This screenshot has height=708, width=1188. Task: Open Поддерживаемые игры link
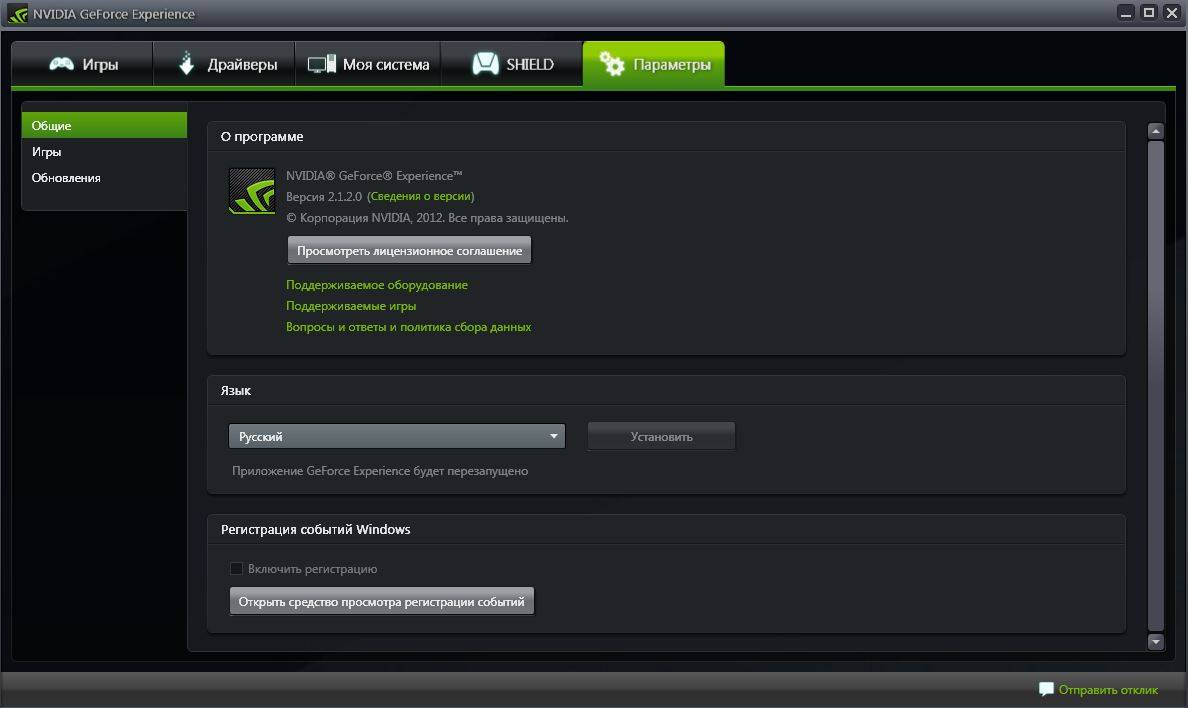coord(351,306)
